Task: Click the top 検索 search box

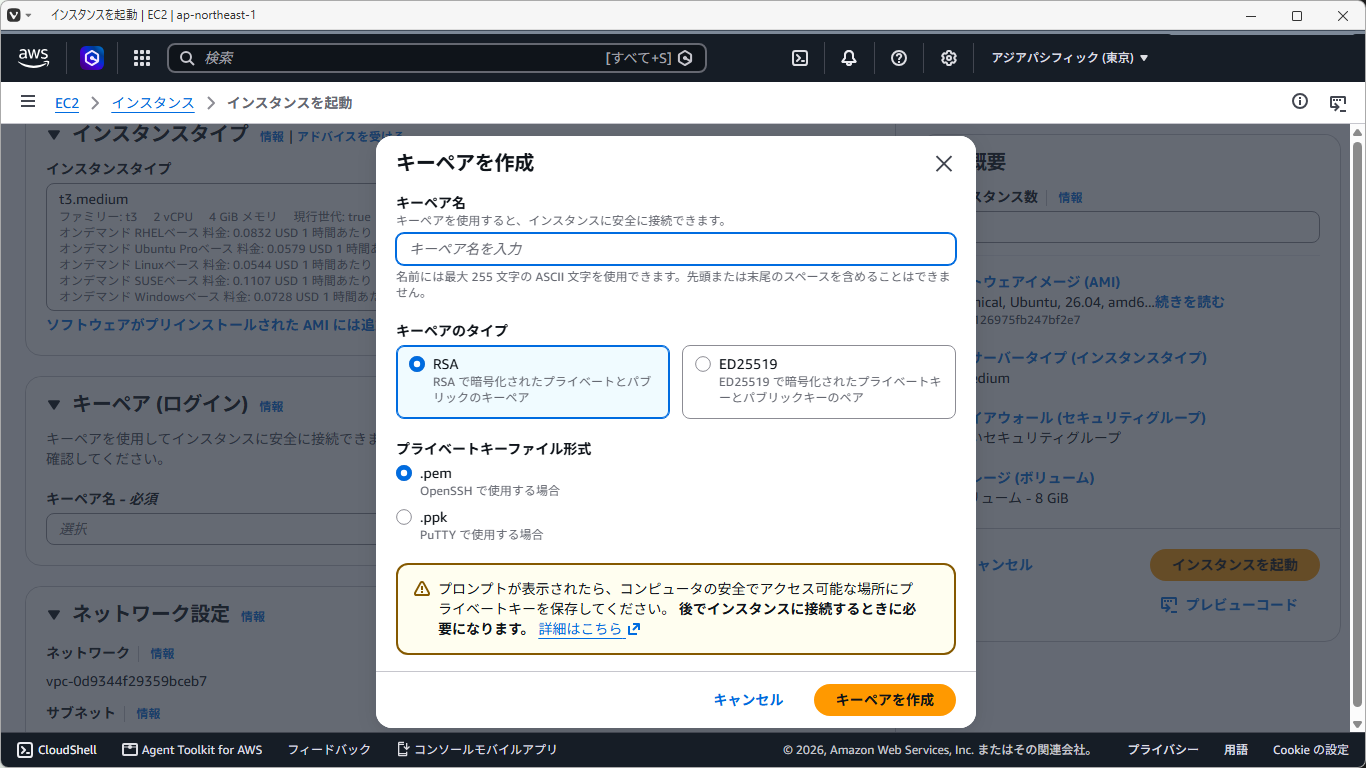Action: 437,58
